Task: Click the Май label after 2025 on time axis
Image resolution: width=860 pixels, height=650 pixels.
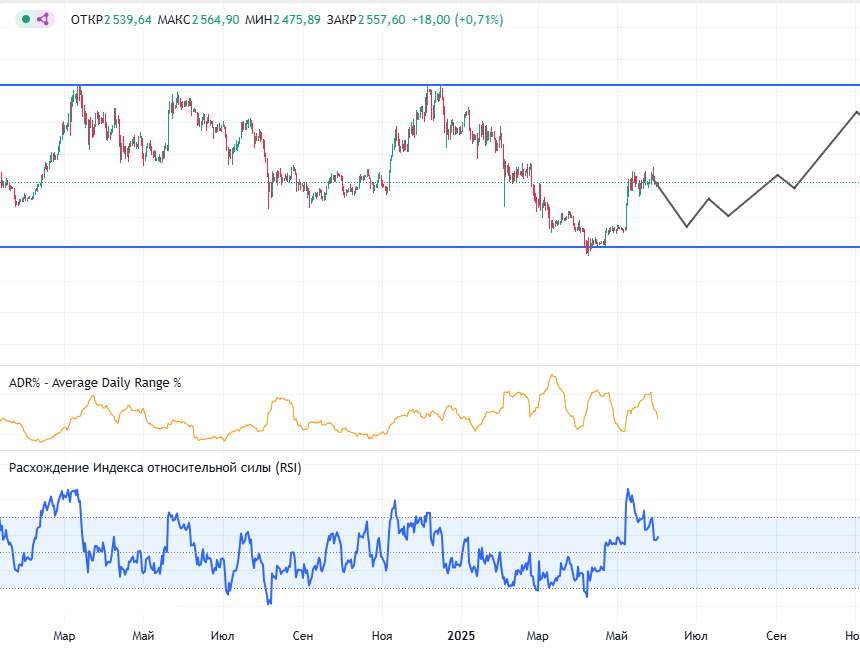Action: 616,636
